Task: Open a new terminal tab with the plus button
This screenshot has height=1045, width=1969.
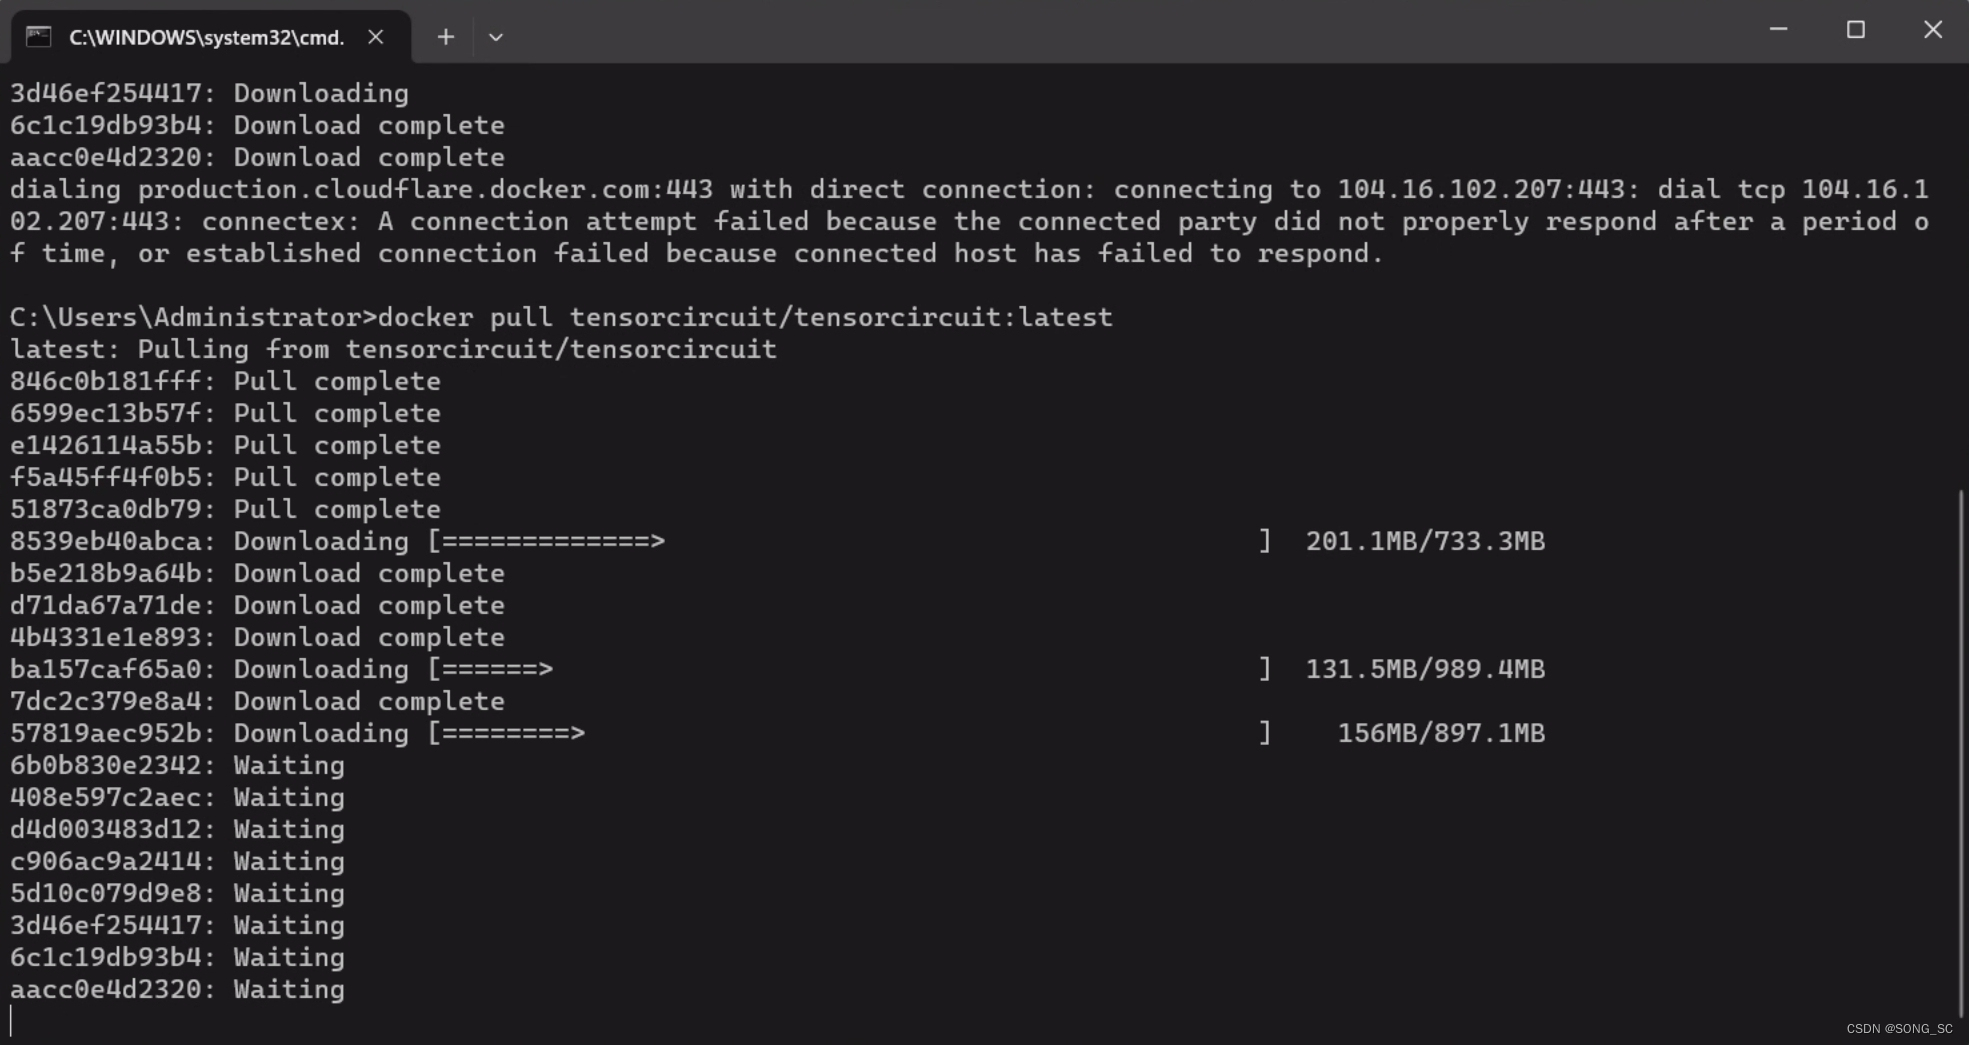Action: coord(445,36)
